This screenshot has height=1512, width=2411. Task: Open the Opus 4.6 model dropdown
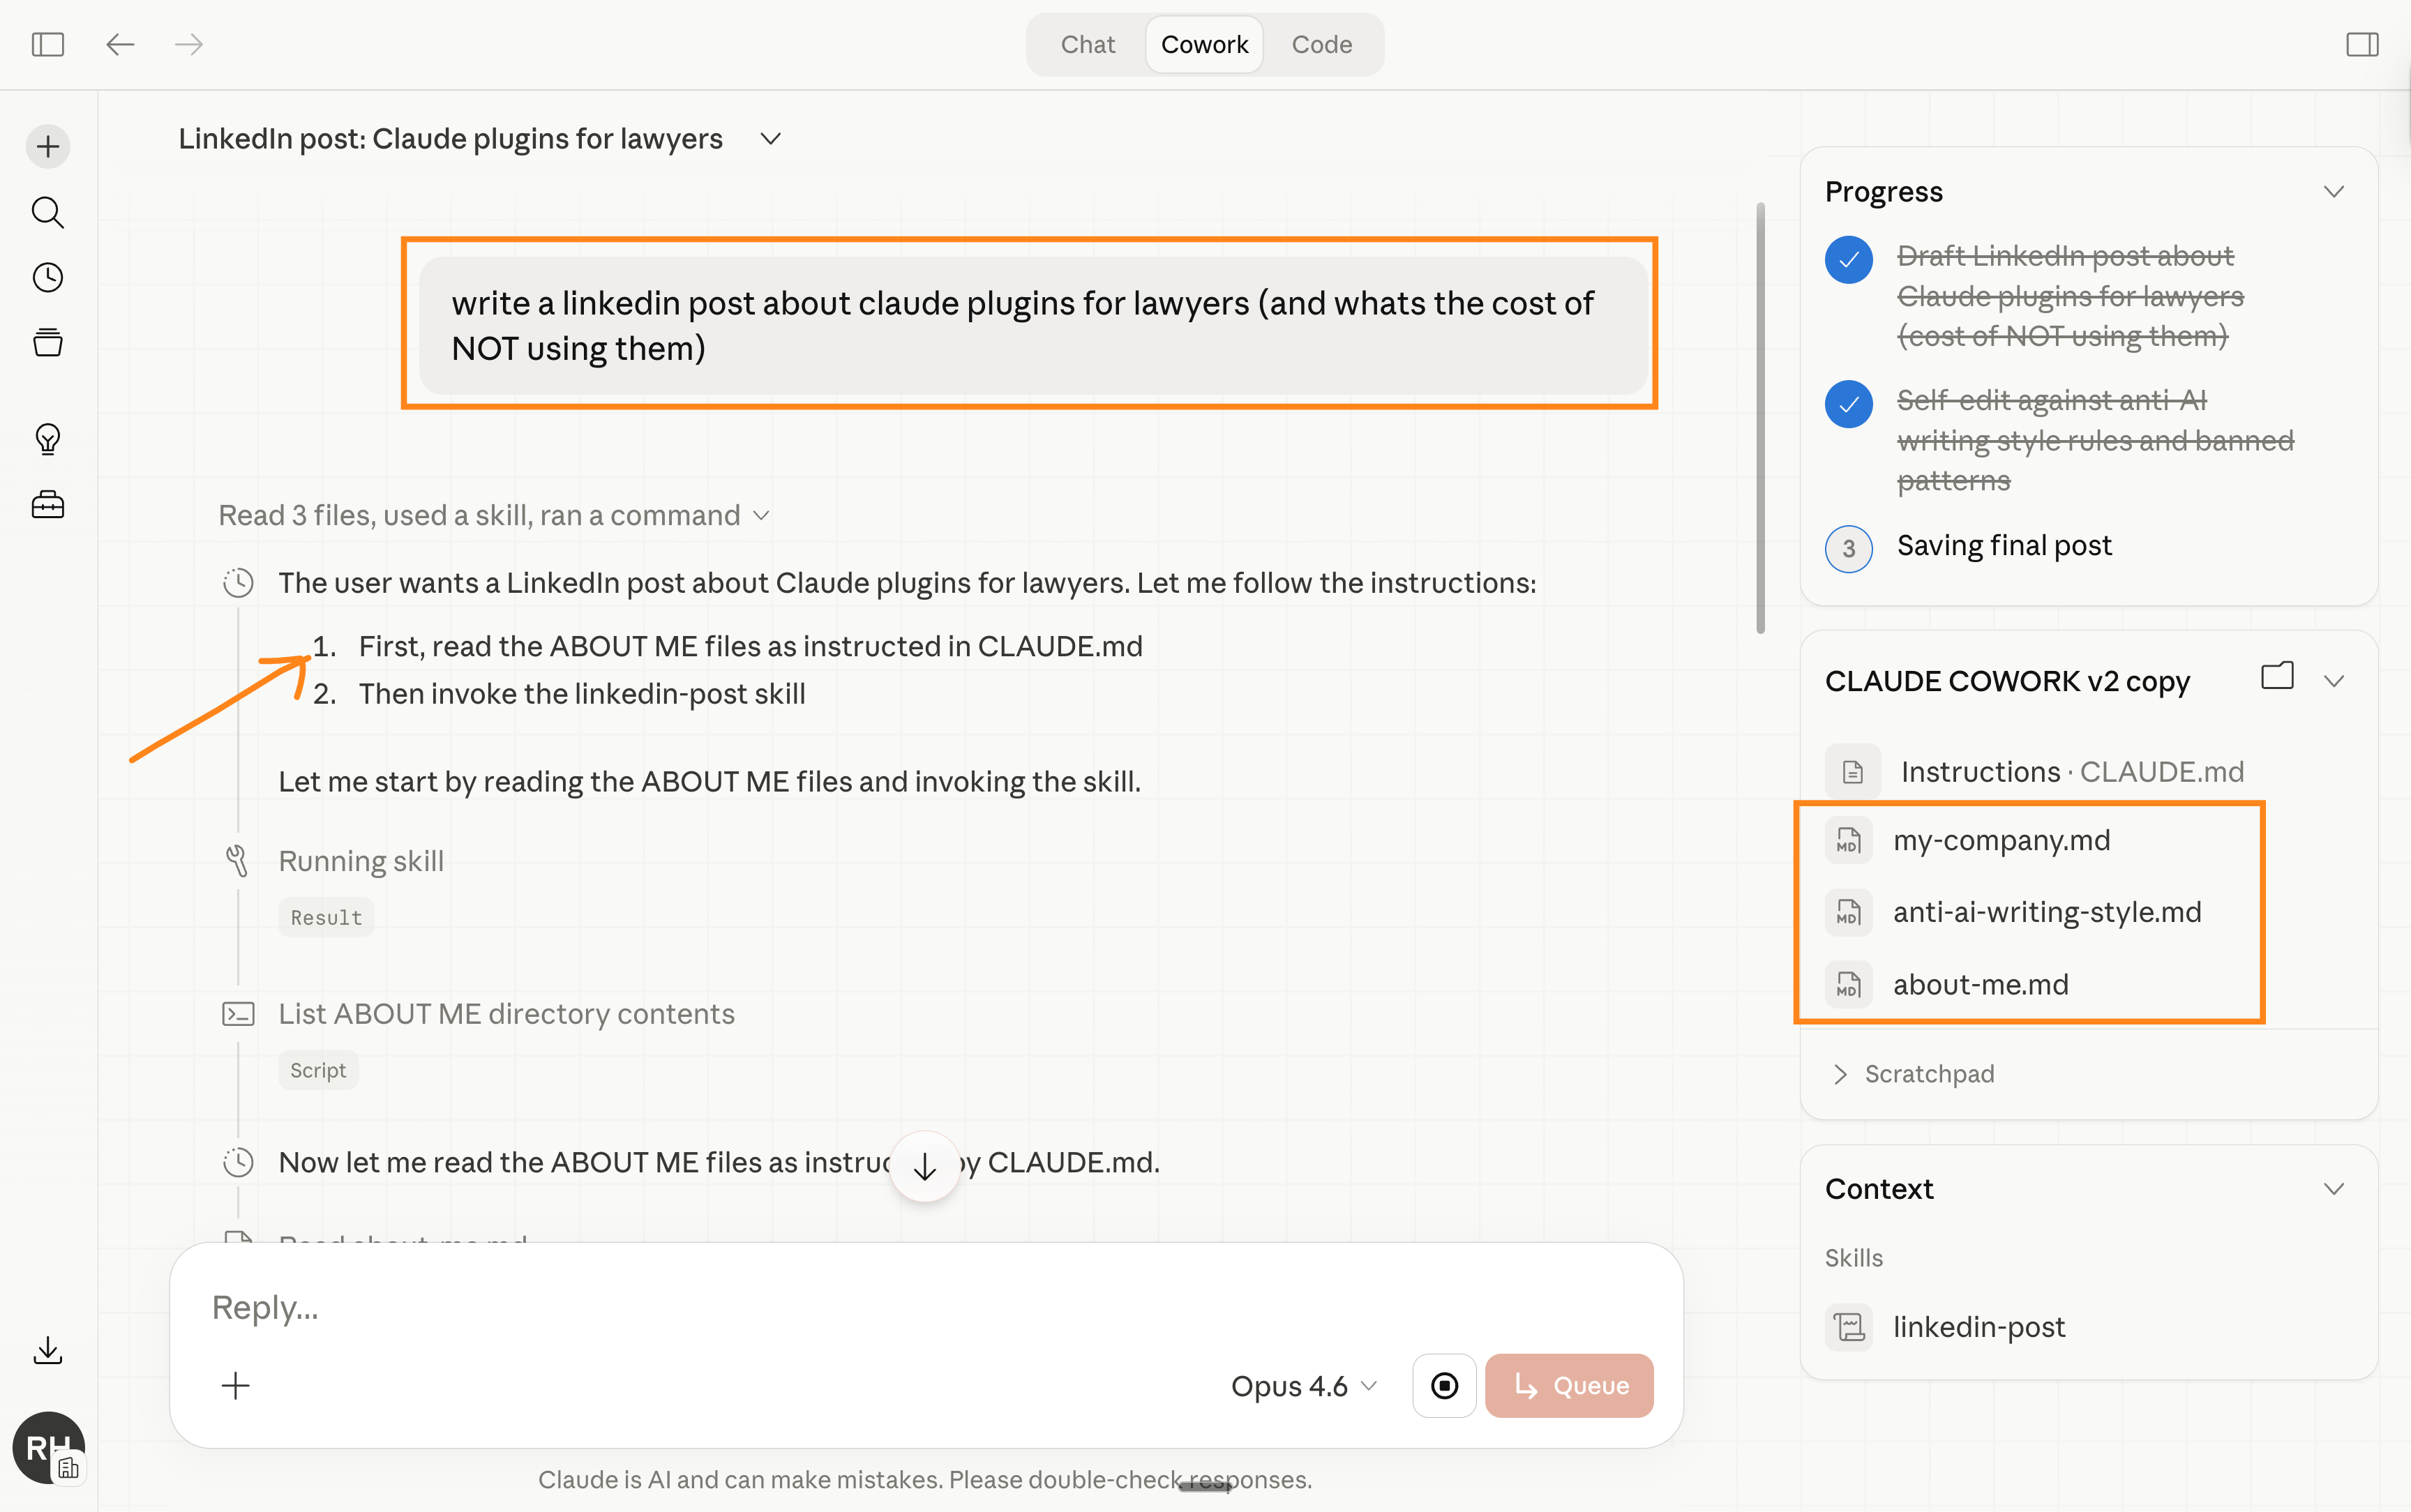click(x=1304, y=1386)
